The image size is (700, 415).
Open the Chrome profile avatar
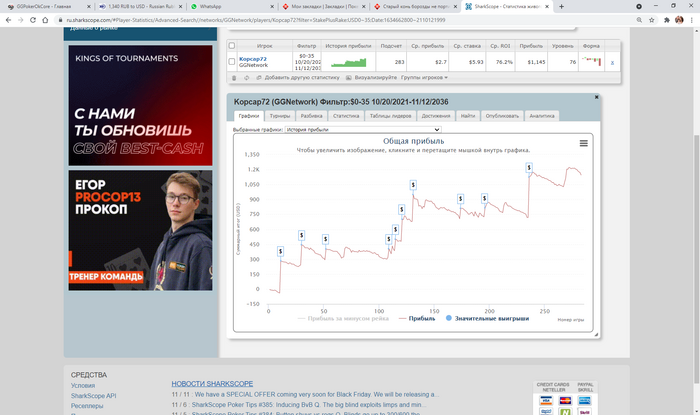679,20
